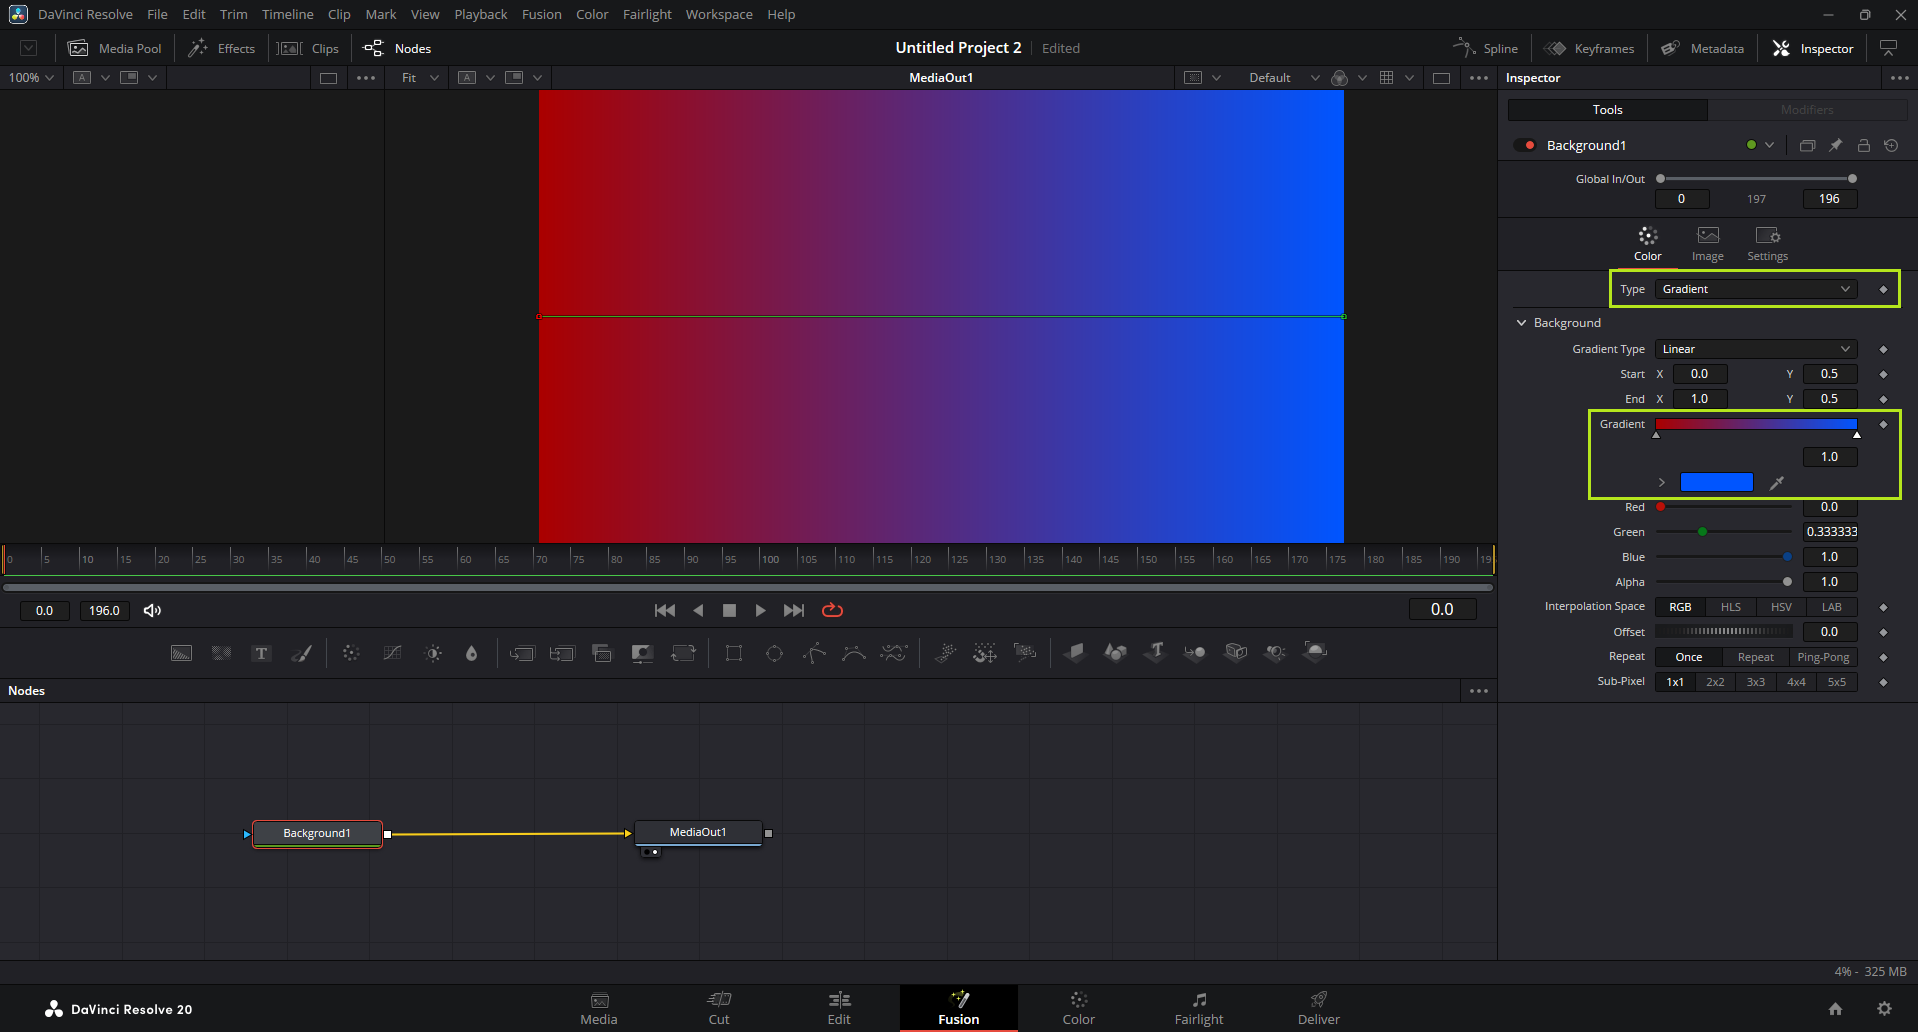Screen dimensions: 1918x1032
Task: Select the Text tool in Fusion toolbar
Action: pyautogui.click(x=261, y=653)
